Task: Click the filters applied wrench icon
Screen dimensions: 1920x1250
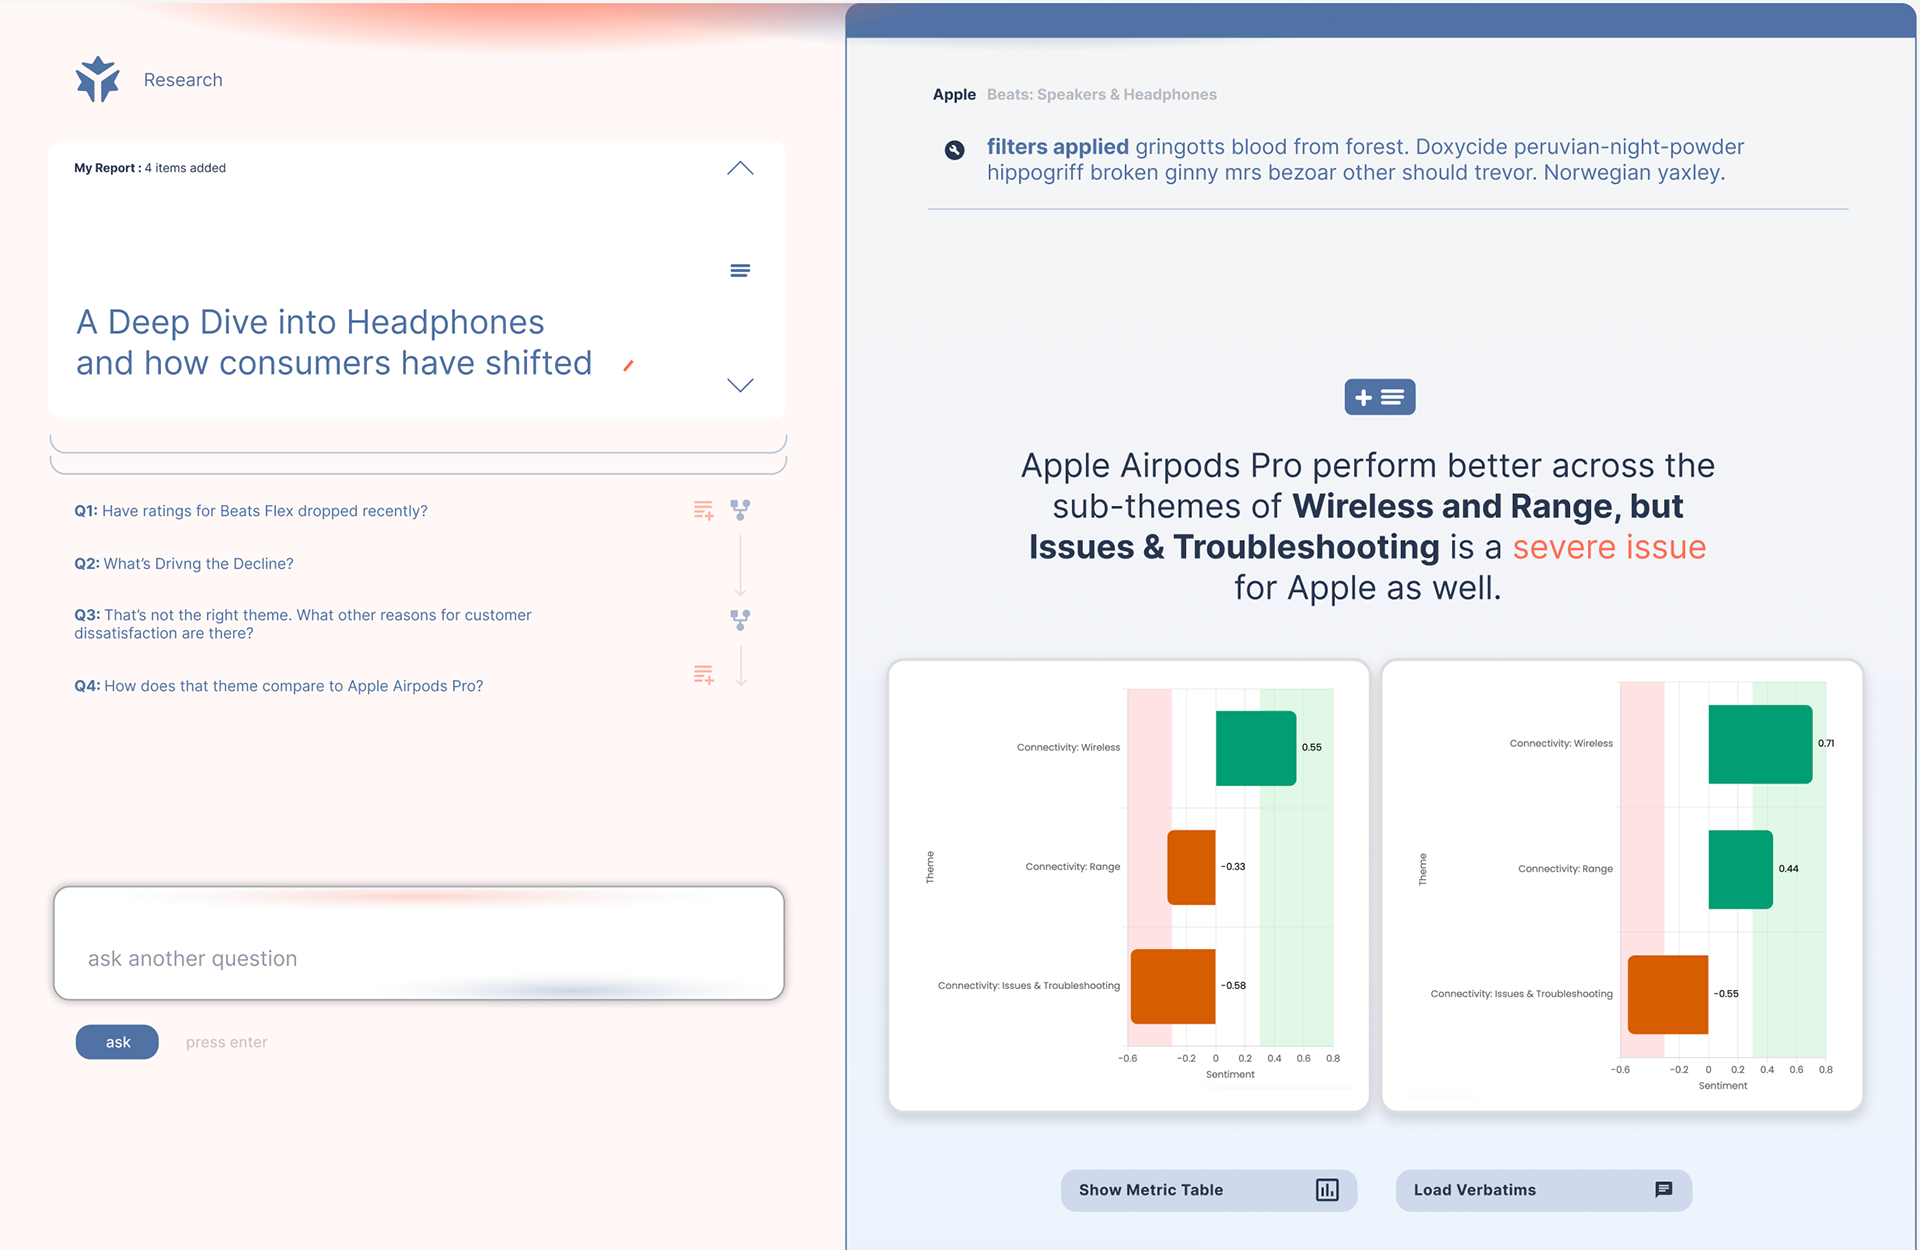Action: click(x=955, y=150)
